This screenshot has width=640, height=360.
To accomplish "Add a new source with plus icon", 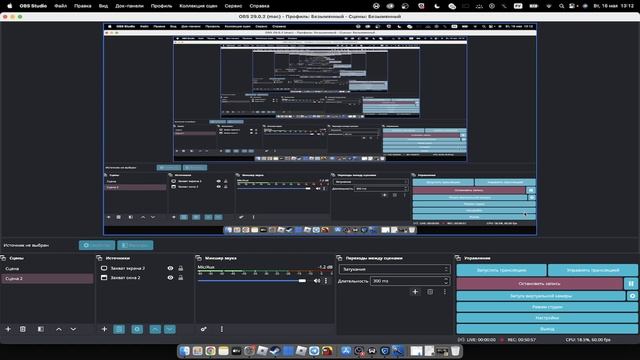I will (104, 329).
